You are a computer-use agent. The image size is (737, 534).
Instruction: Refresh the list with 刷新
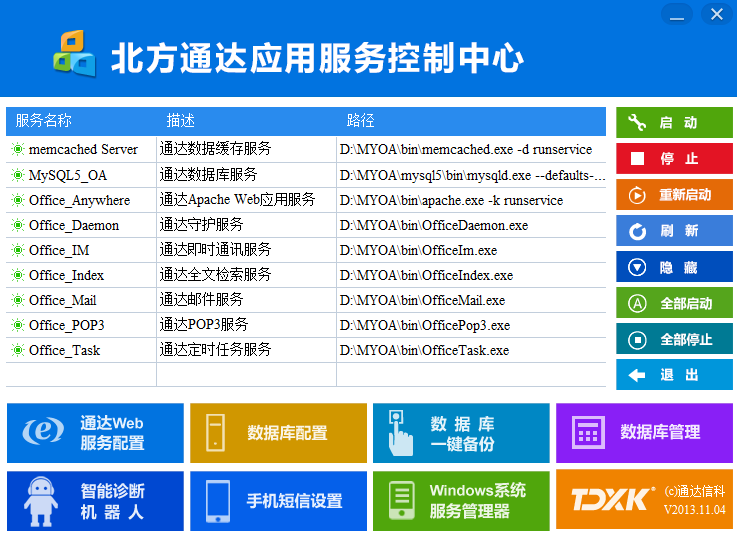pos(674,231)
